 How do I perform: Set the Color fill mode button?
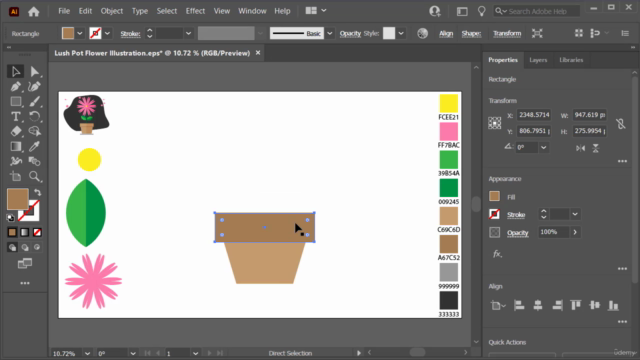pos(12,232)
